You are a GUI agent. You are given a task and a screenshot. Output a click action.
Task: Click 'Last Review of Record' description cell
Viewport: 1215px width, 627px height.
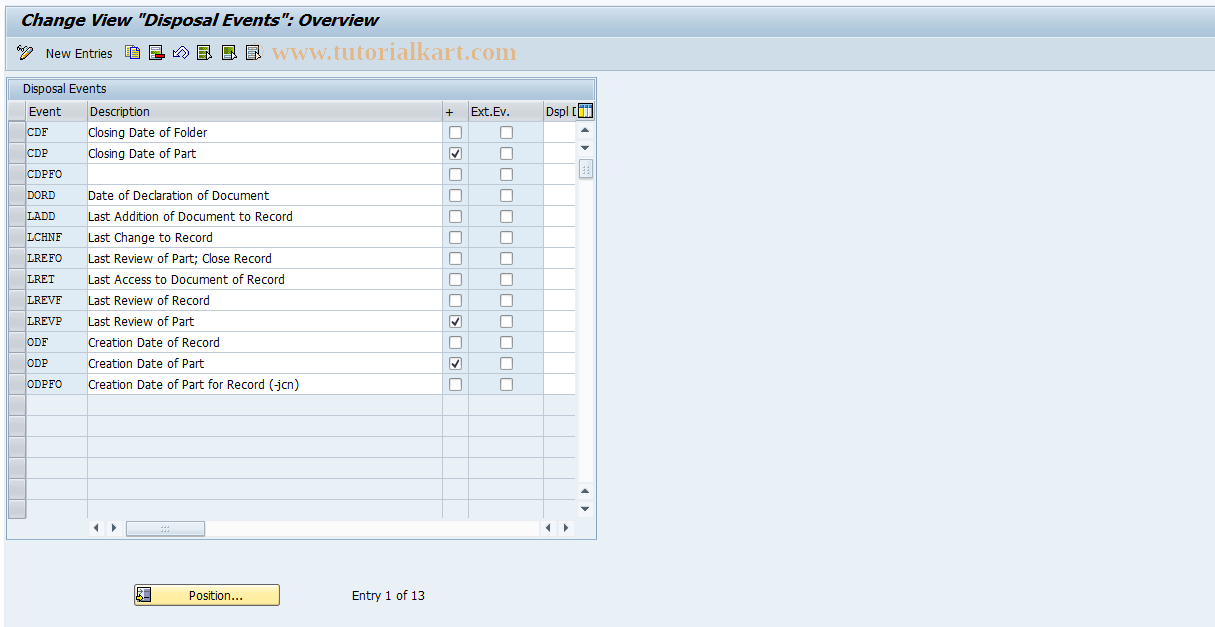point(265,300)
